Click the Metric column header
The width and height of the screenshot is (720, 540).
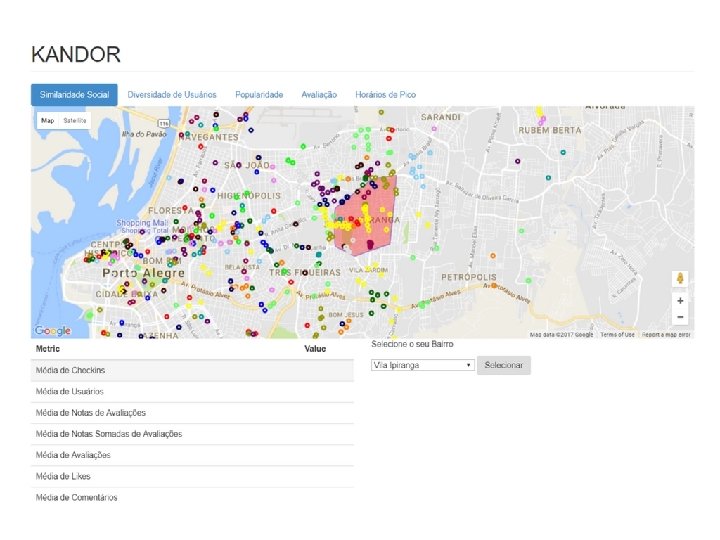(48, 349)
